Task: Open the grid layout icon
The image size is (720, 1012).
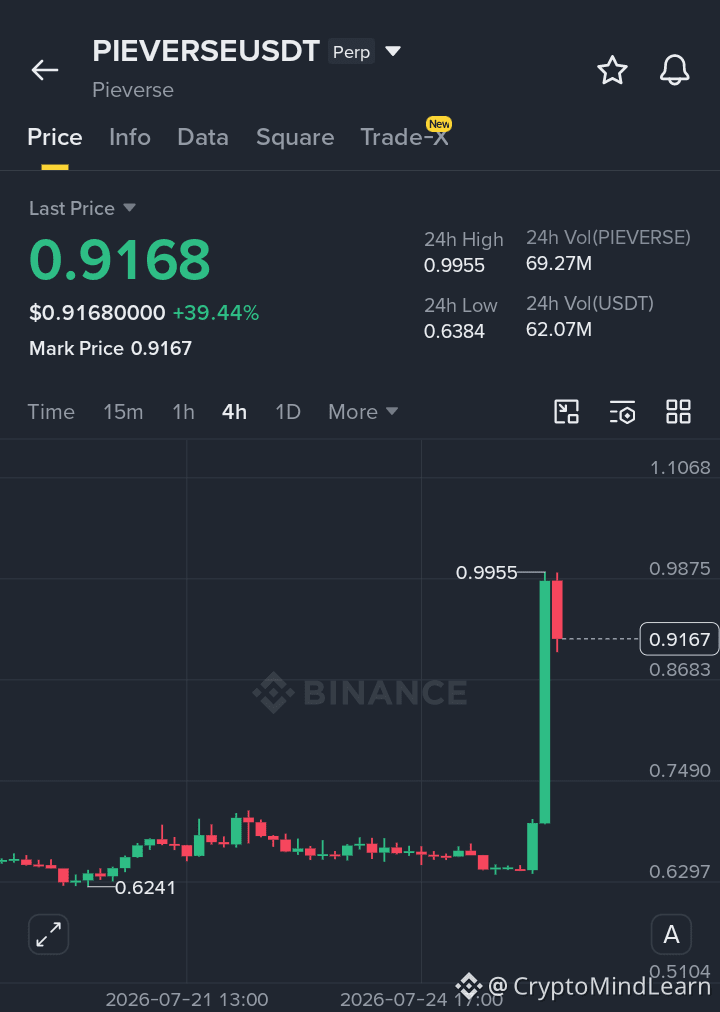Action: tap(678, 412)
